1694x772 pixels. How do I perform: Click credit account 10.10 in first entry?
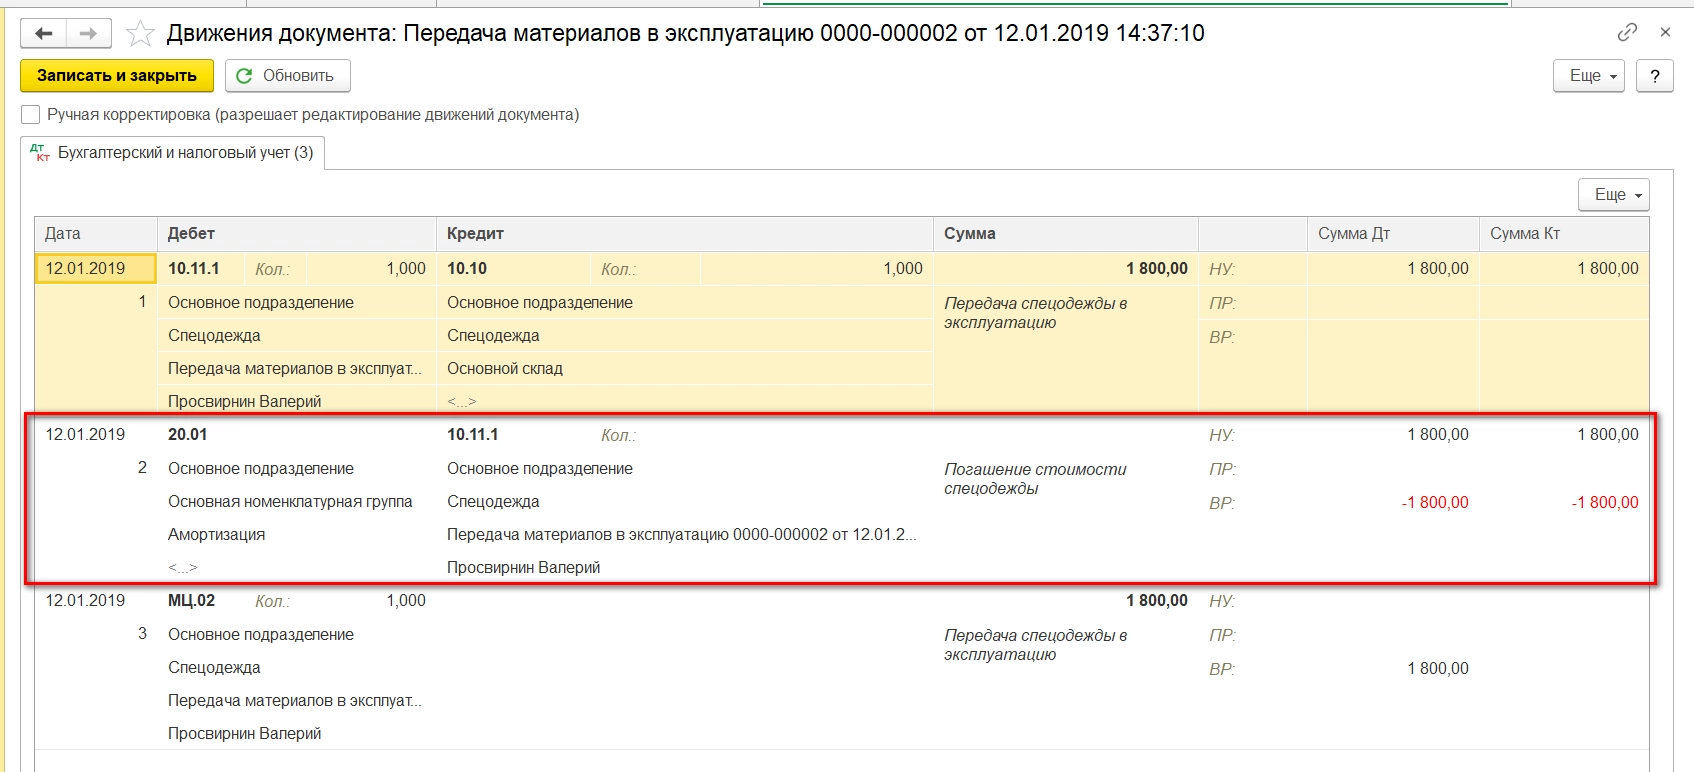point(467,269)
